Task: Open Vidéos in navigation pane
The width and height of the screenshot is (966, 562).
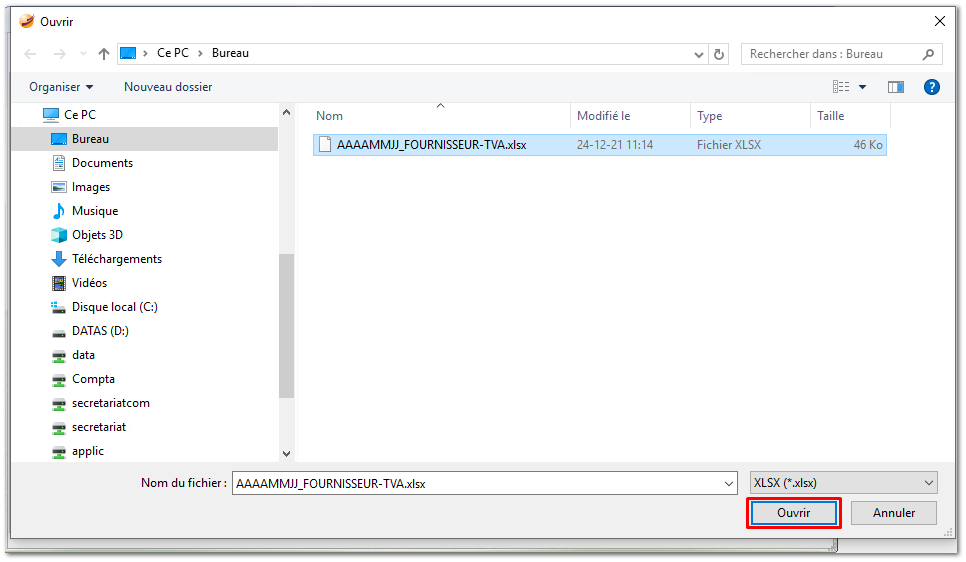Action: point(89,283)
